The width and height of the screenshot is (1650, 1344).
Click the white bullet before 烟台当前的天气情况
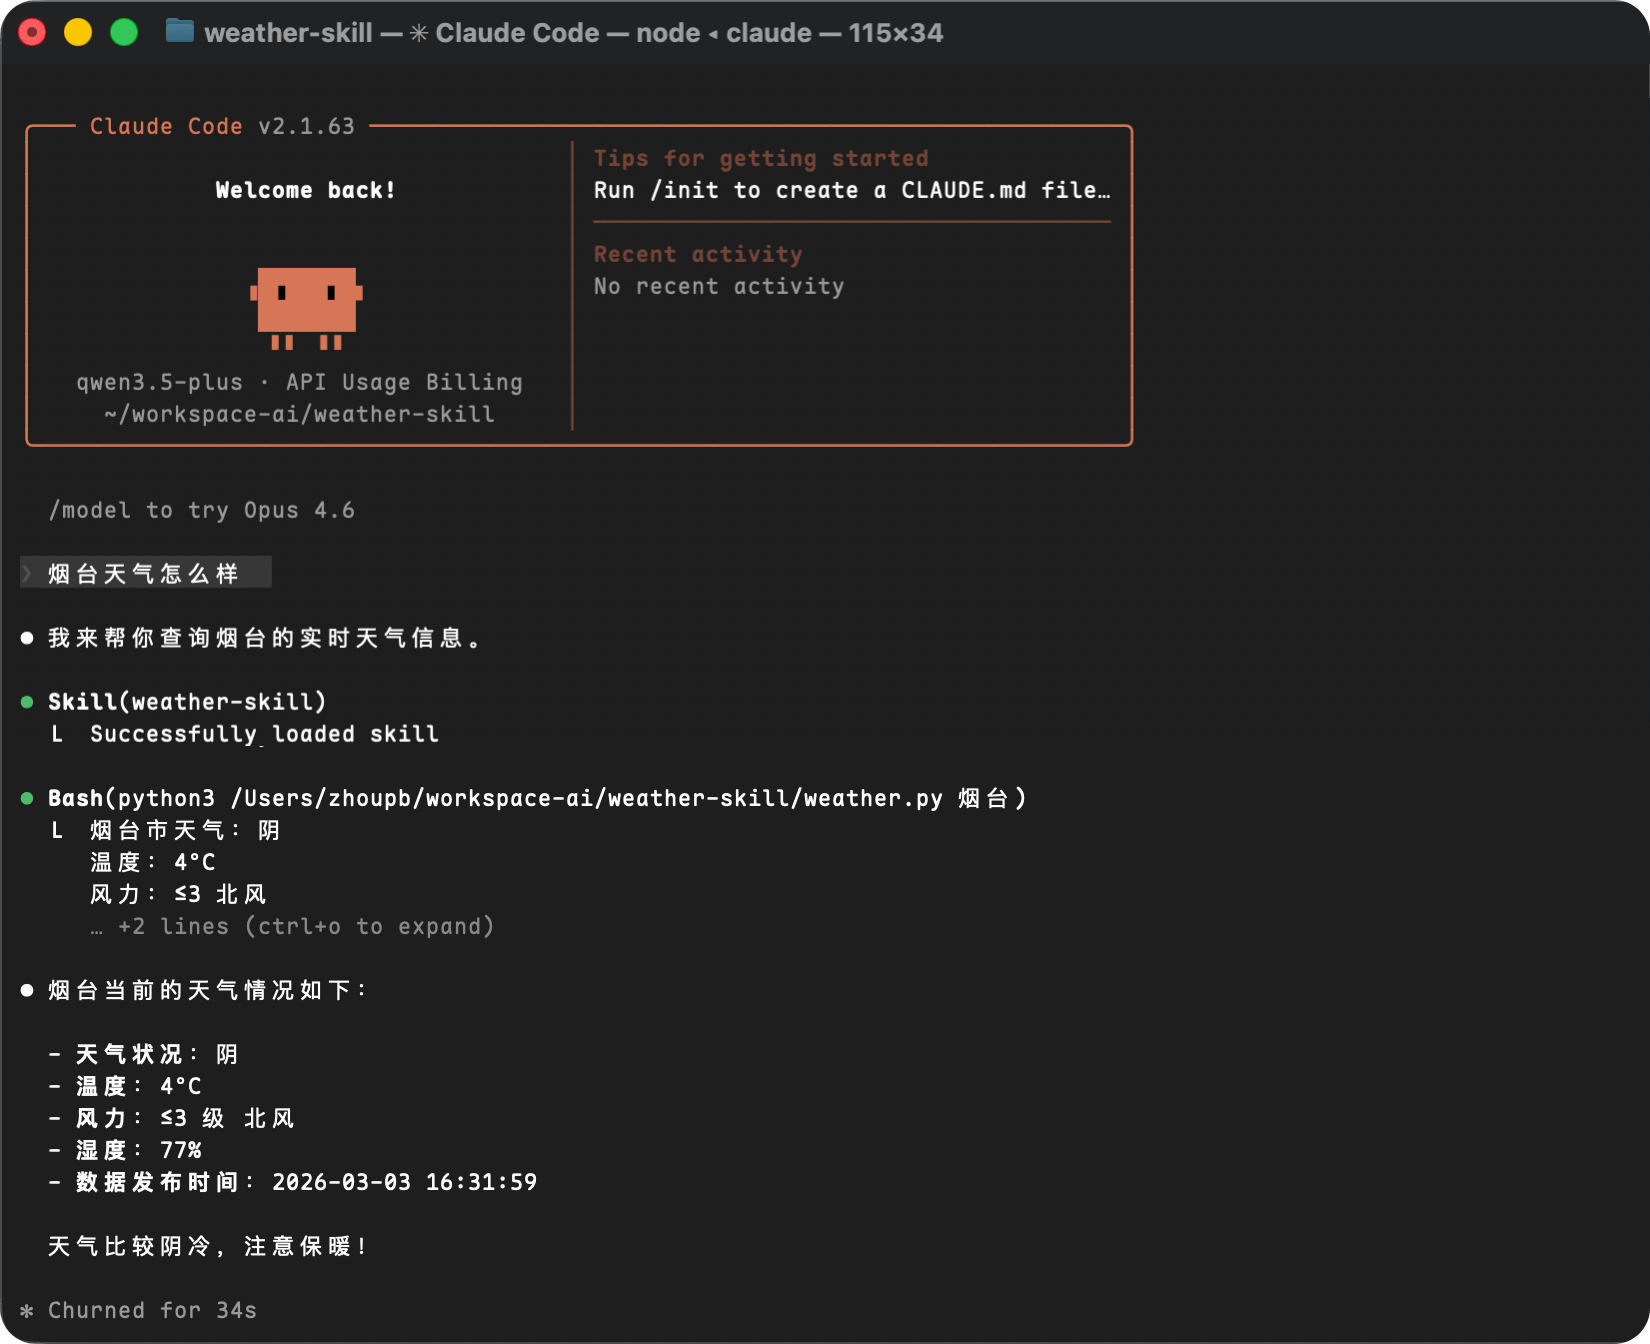click(x=27, y=990)
